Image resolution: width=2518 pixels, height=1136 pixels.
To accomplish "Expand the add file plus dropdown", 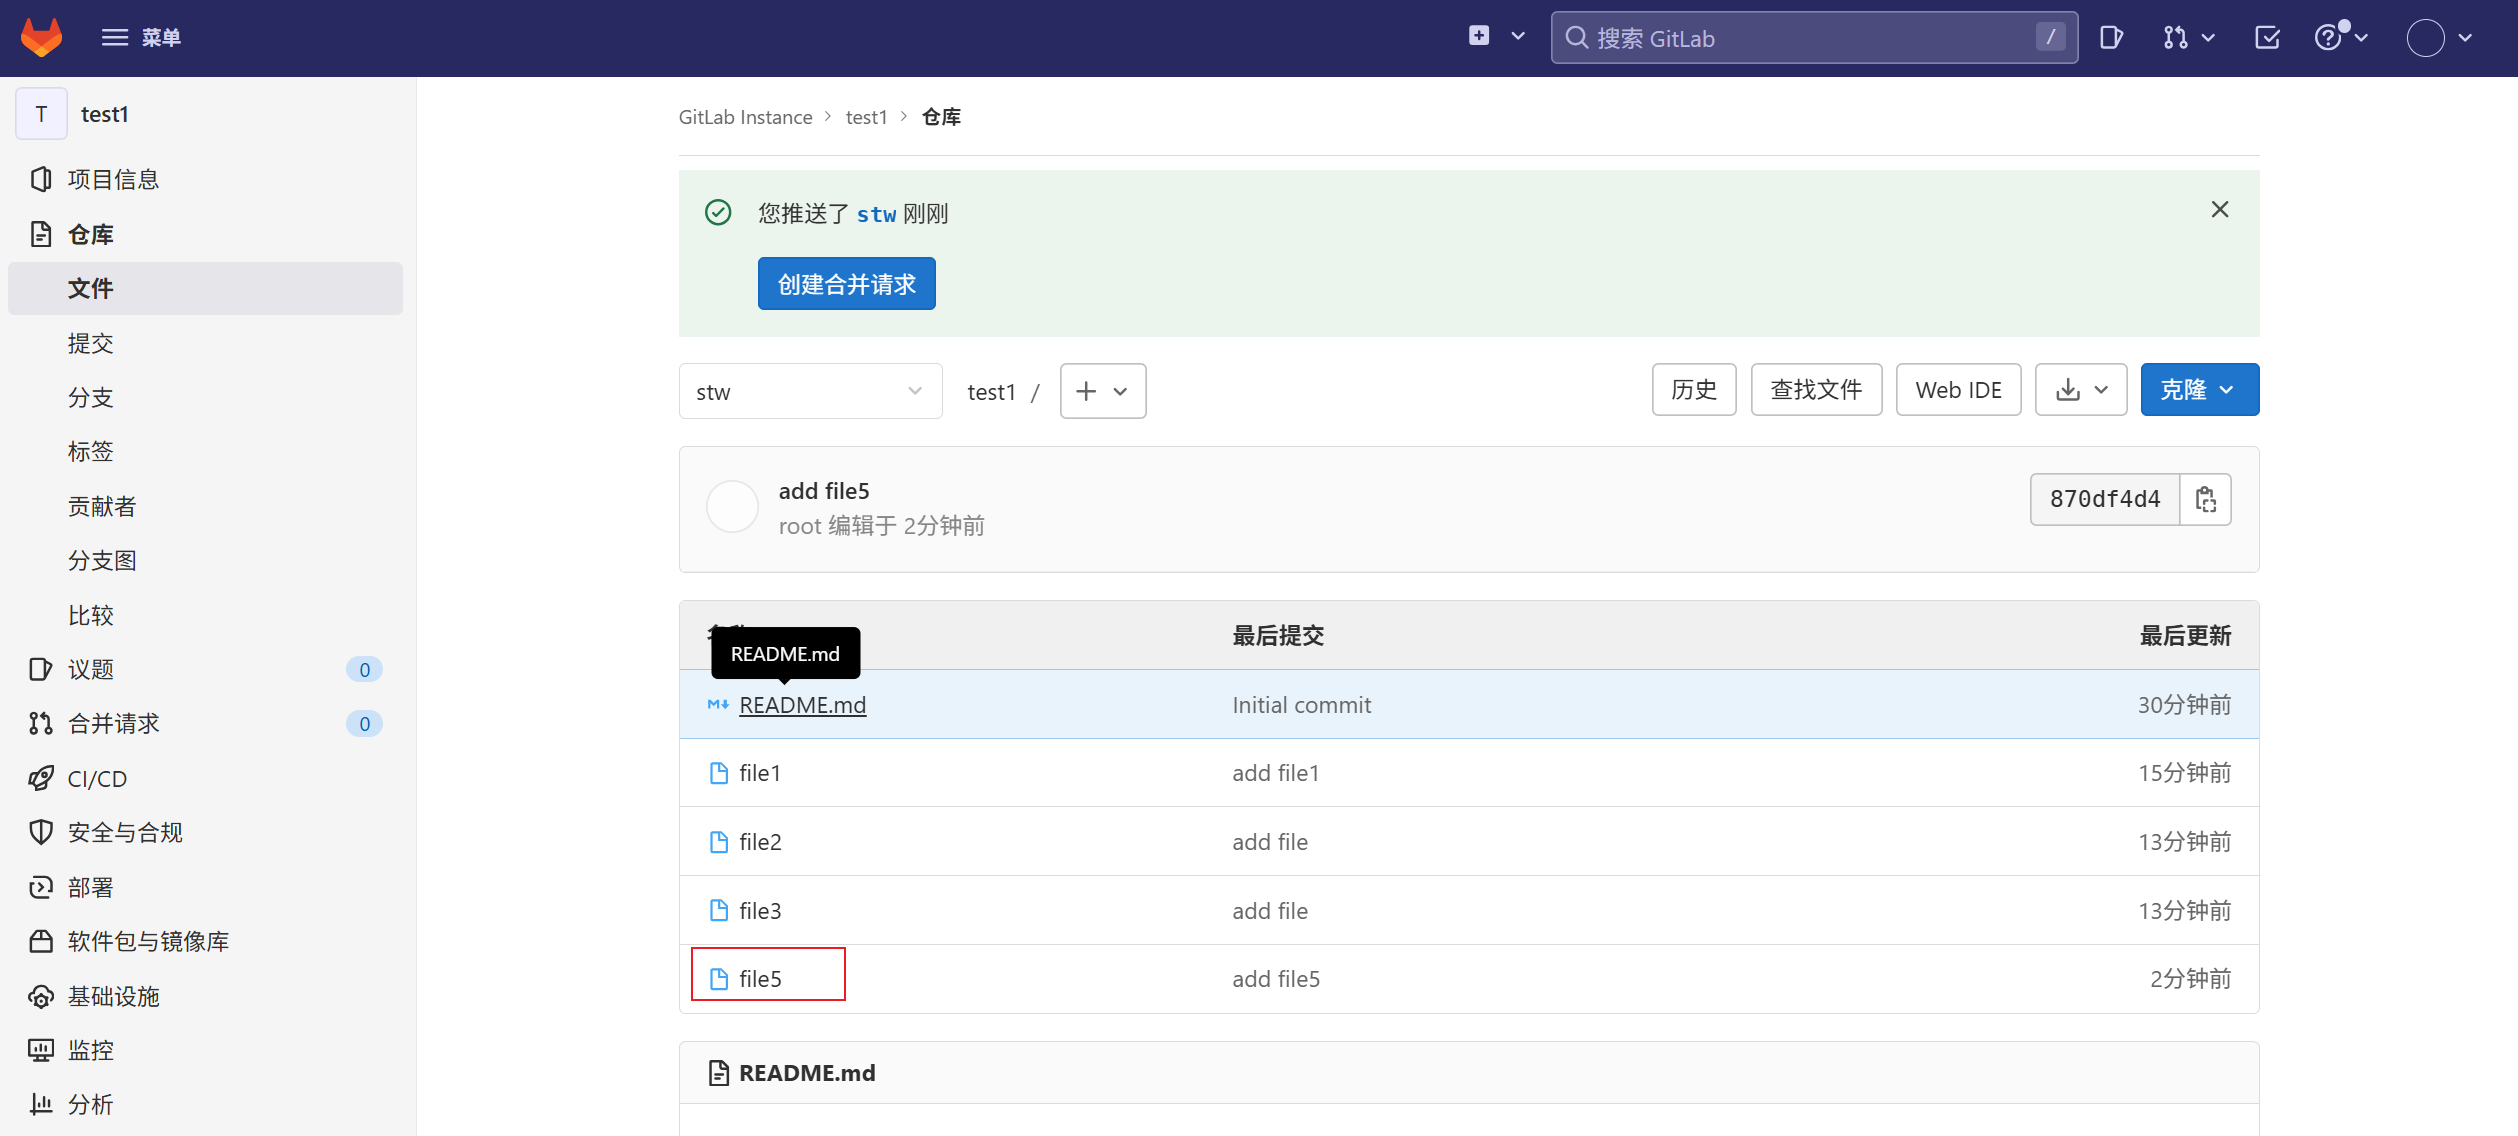I will pos(1102,391).
